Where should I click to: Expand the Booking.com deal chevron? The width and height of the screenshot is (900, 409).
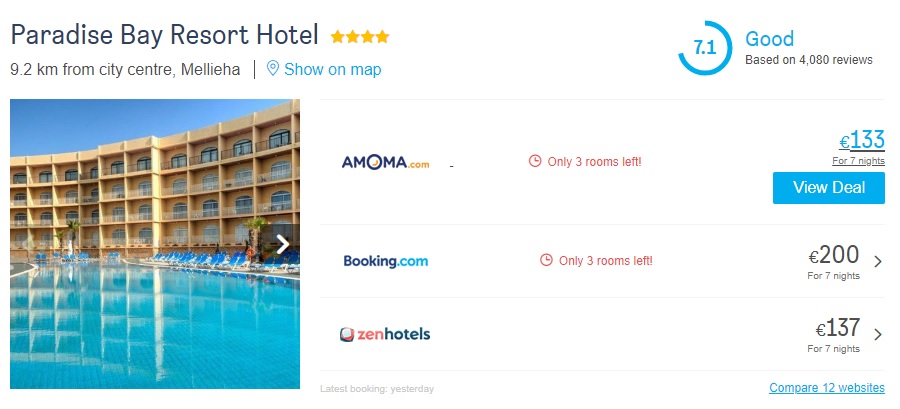click(878, 262)
